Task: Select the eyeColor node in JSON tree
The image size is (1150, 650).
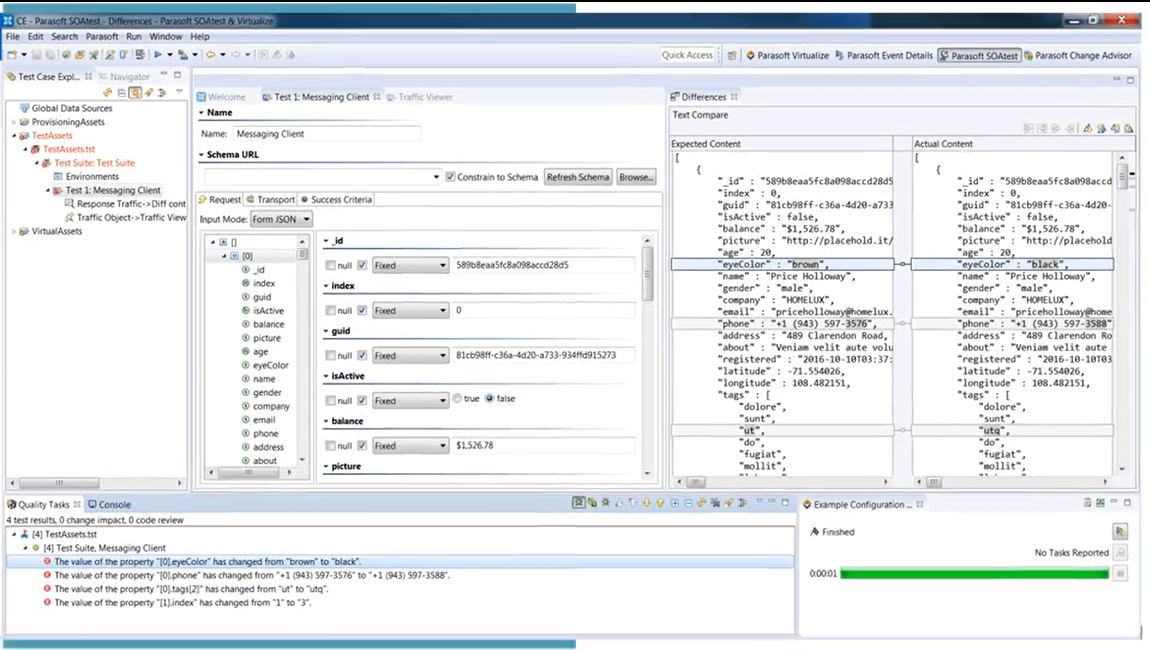Action: pos(265,365)
